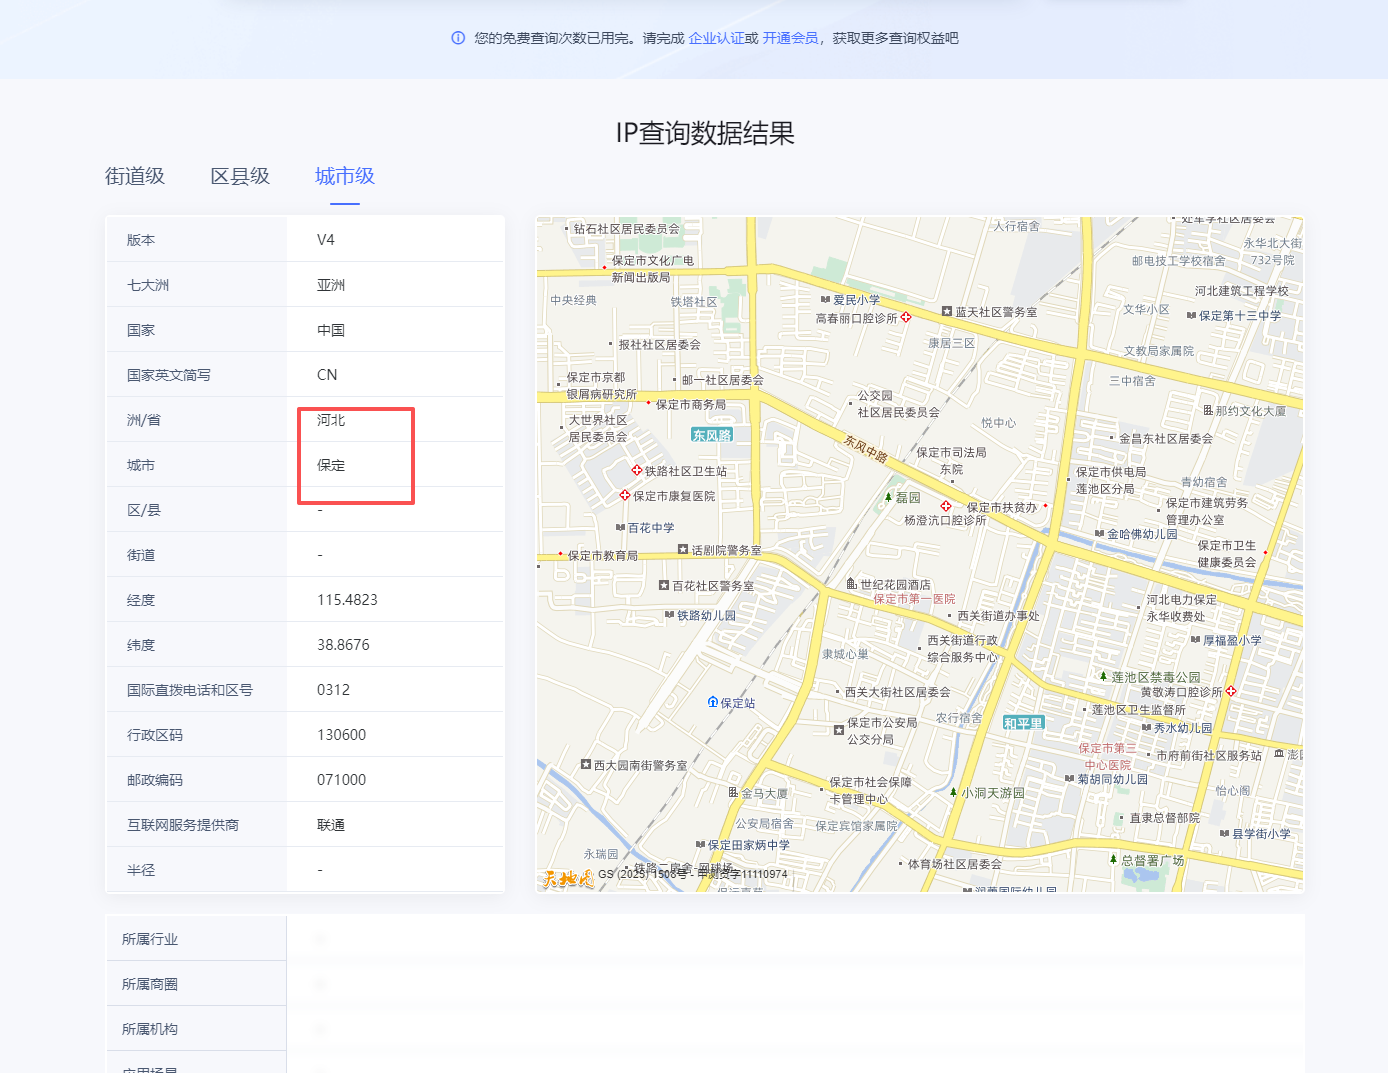Click the ISP value 联通
This screenshot has height=1073, width=1388.
coord(331,825)
